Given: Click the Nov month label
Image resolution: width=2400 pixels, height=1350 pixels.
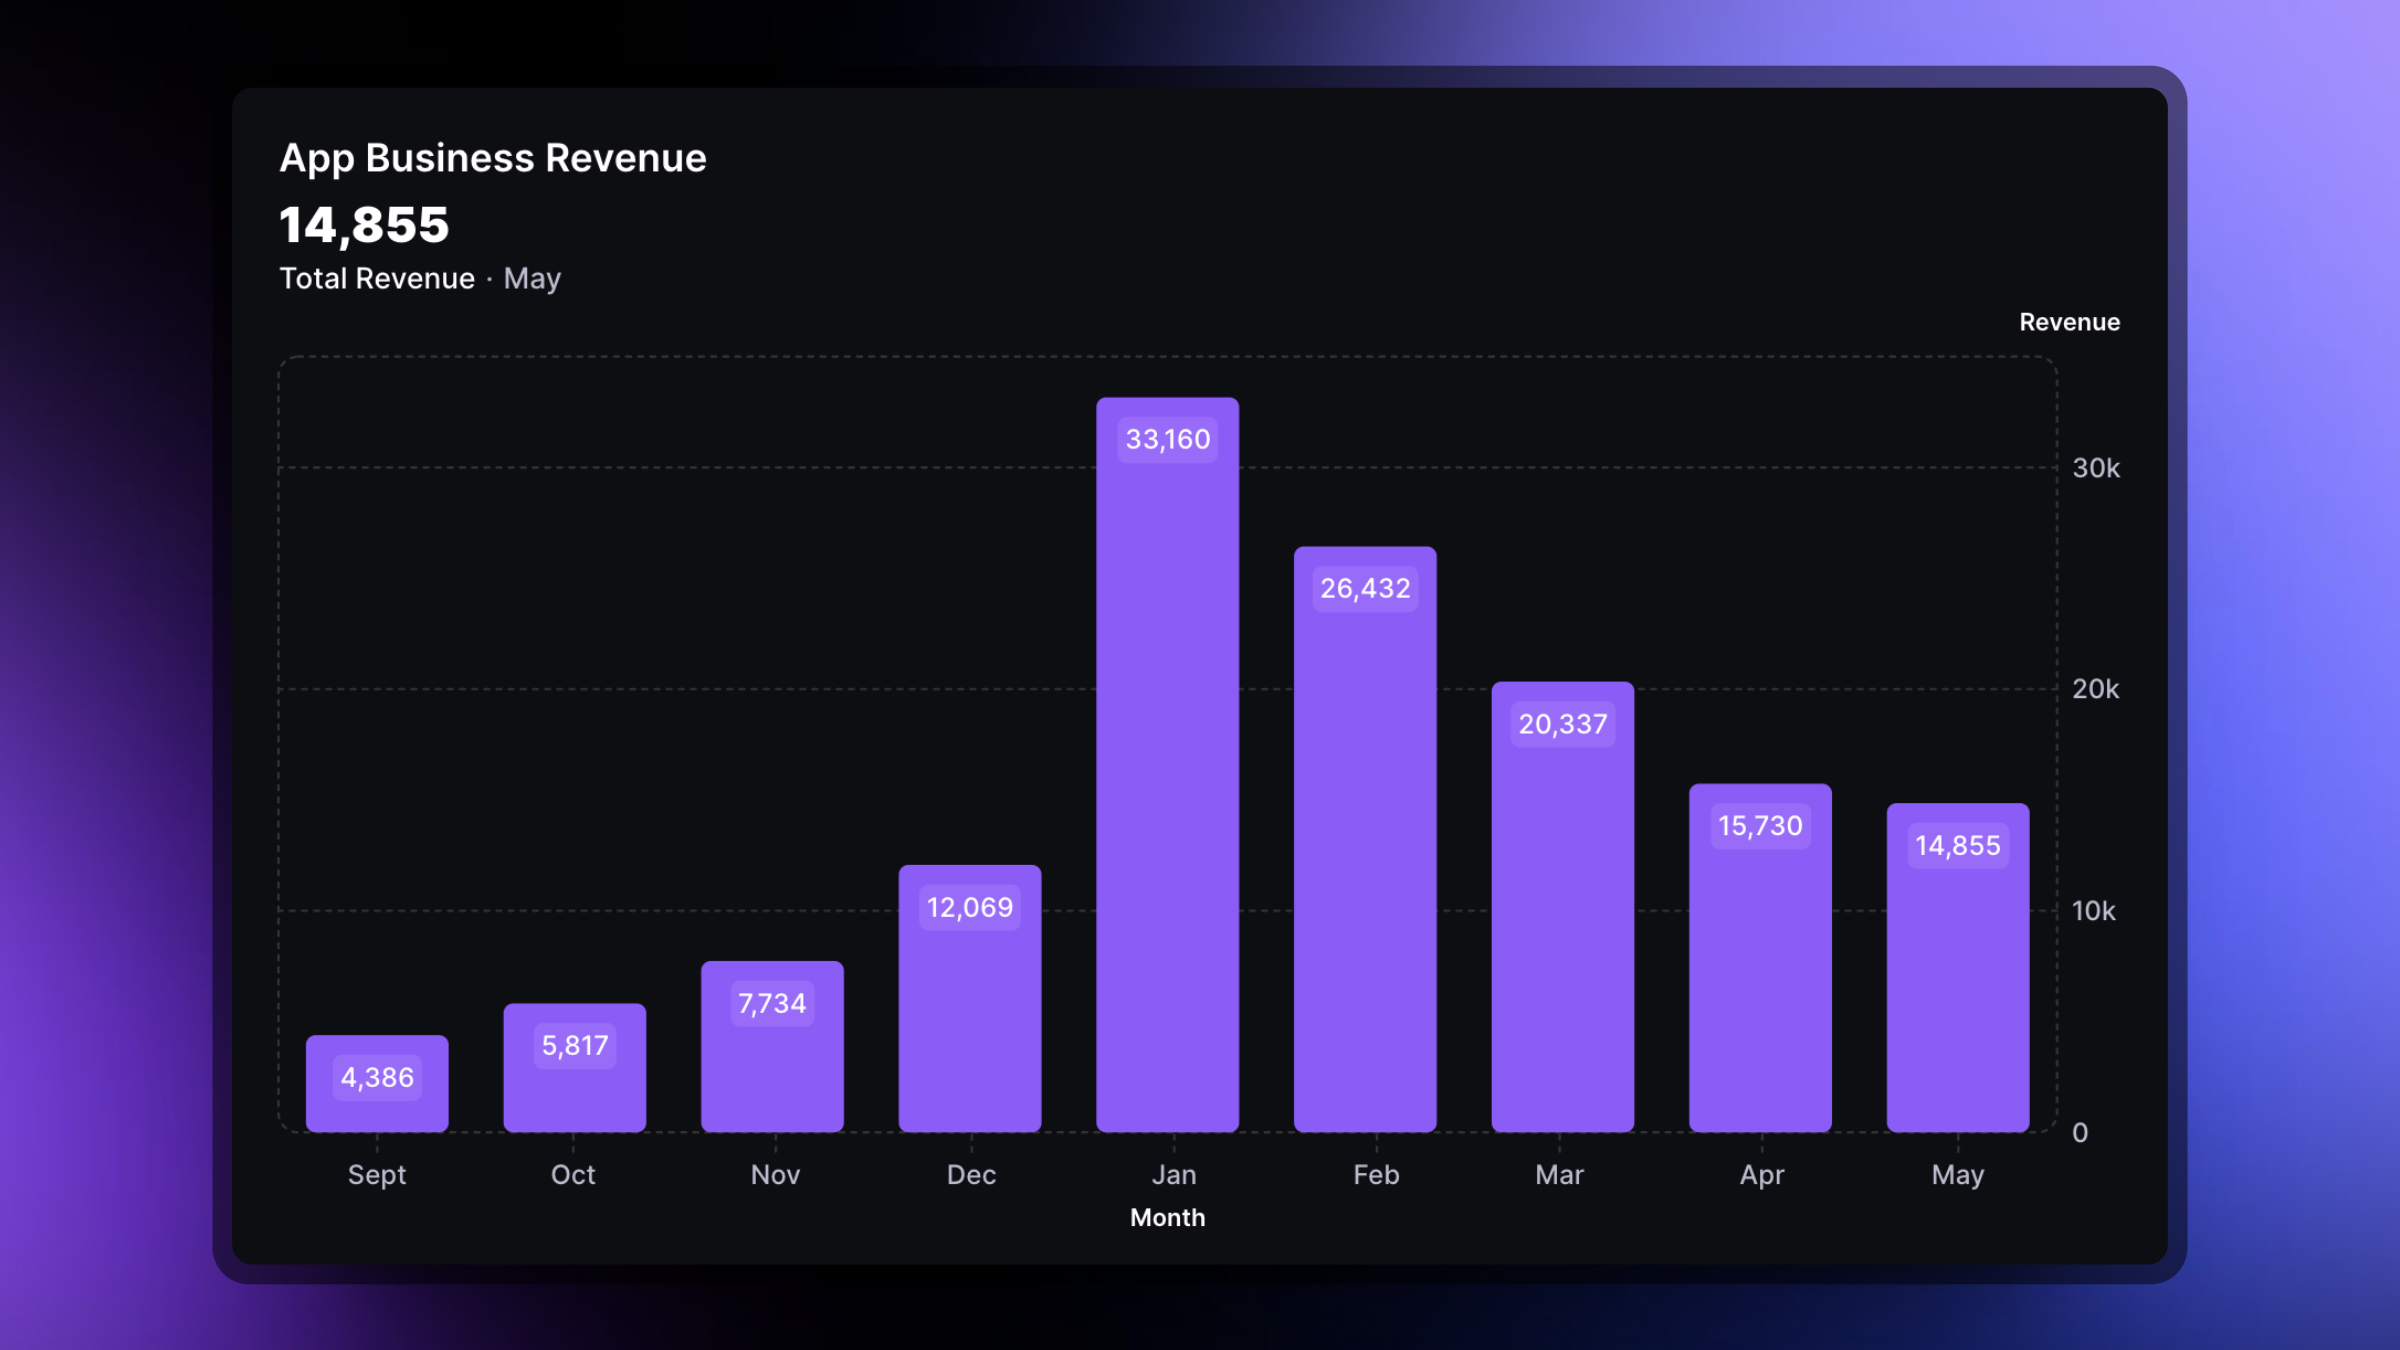Looking at the screenshot, I should (x=775, y=1174).
